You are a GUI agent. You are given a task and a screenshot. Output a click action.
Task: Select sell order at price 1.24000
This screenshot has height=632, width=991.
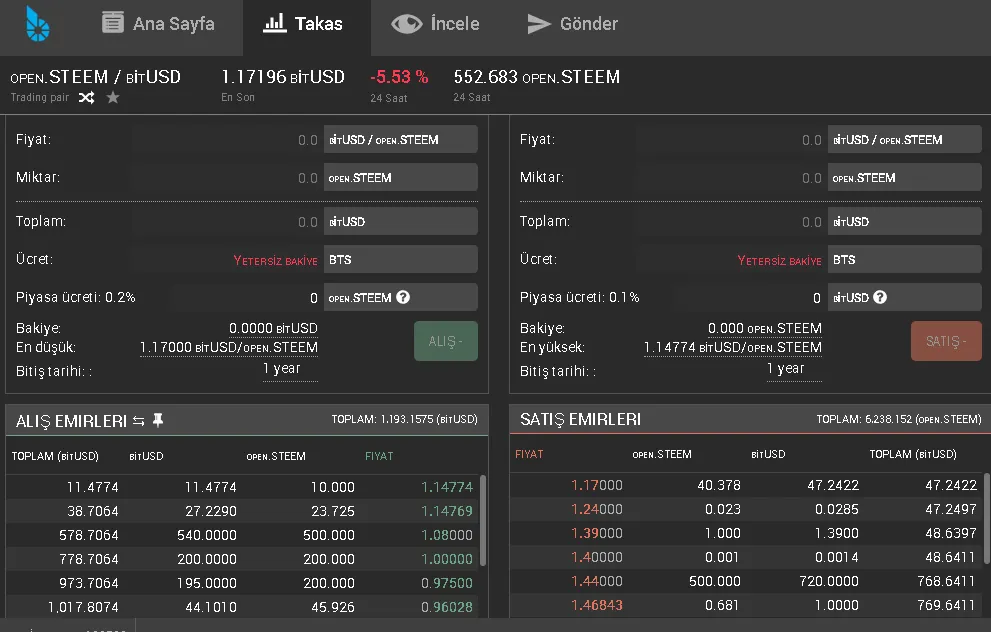click(747, 509)
